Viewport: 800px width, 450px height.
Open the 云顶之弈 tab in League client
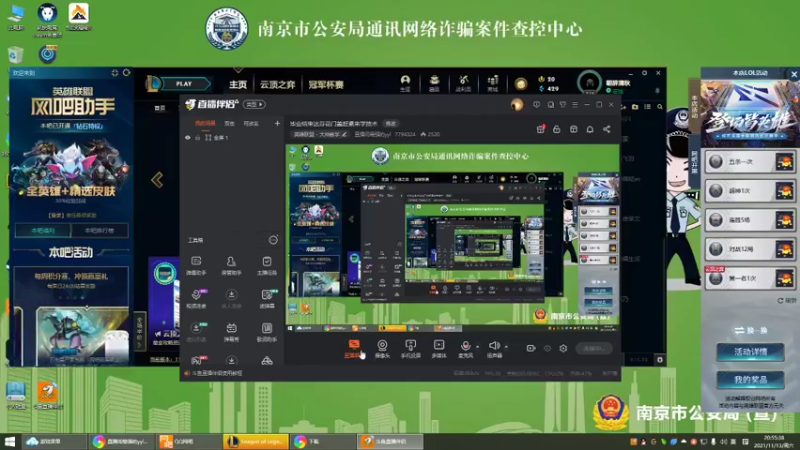click(x=278, y=84)
